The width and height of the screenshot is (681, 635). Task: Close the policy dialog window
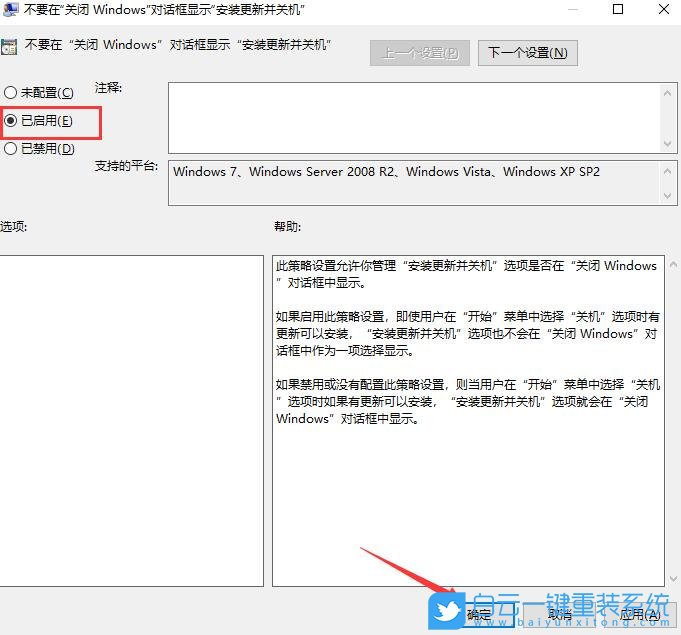pyautogui.click(x=664, y=9)
